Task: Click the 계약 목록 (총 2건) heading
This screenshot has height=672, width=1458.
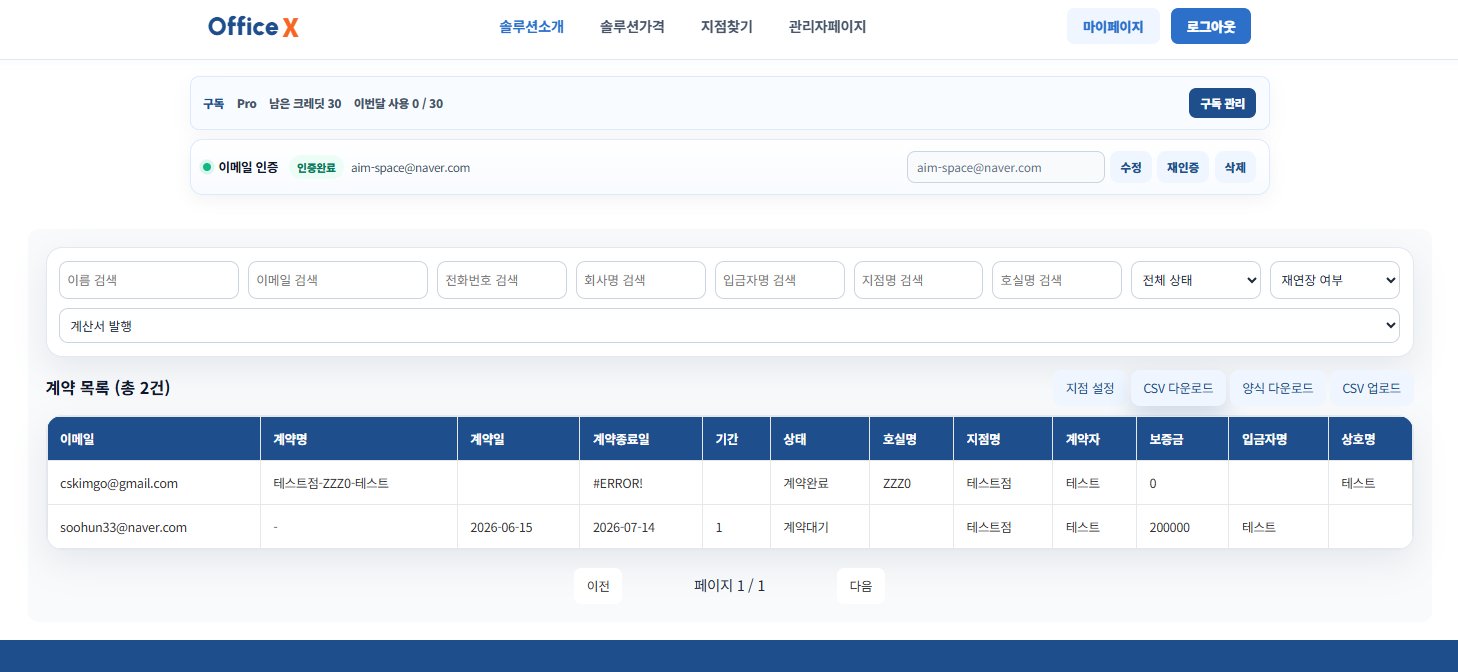Action: (x=108, y=388)
